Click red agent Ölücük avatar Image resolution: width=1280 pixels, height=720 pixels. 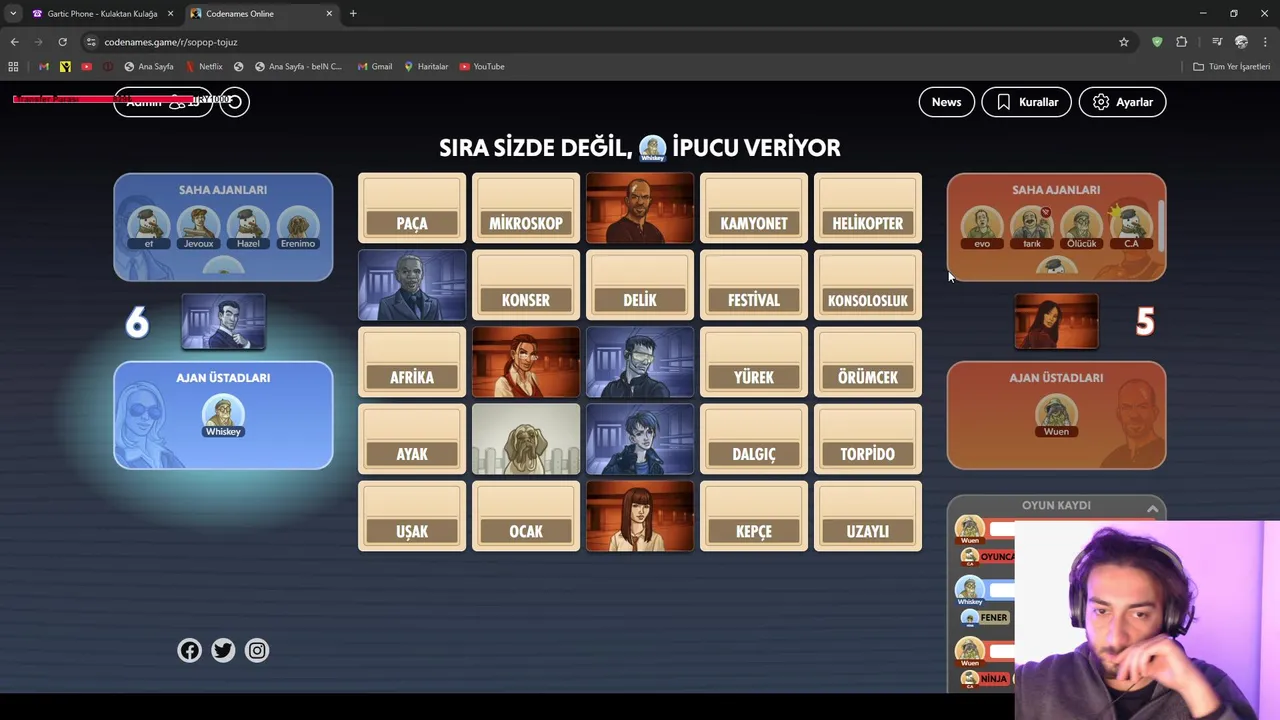1082,226
